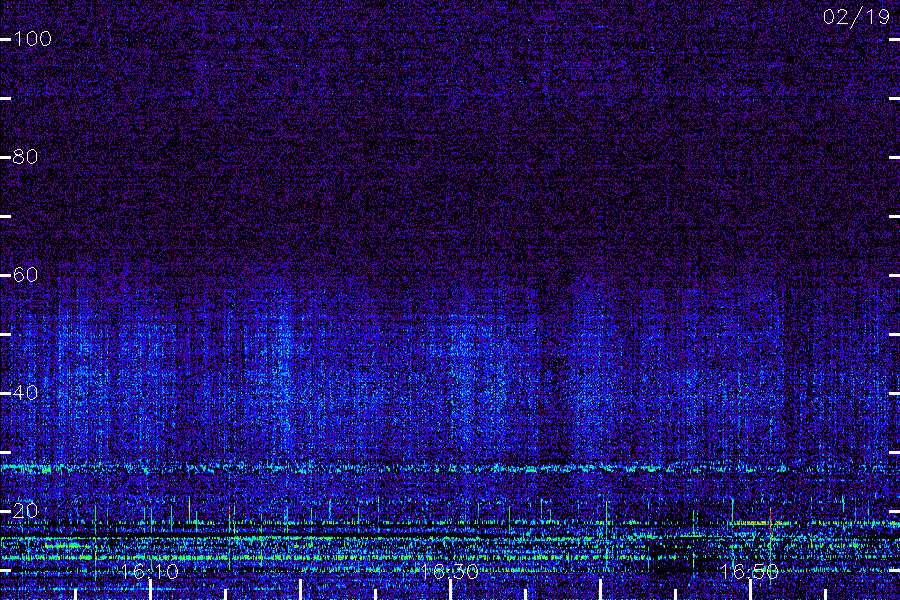This screenshot has height=600, width=900.
Task: Click the 16:50 time axis label
Action: pyautogui.click(x=750, y=571)
